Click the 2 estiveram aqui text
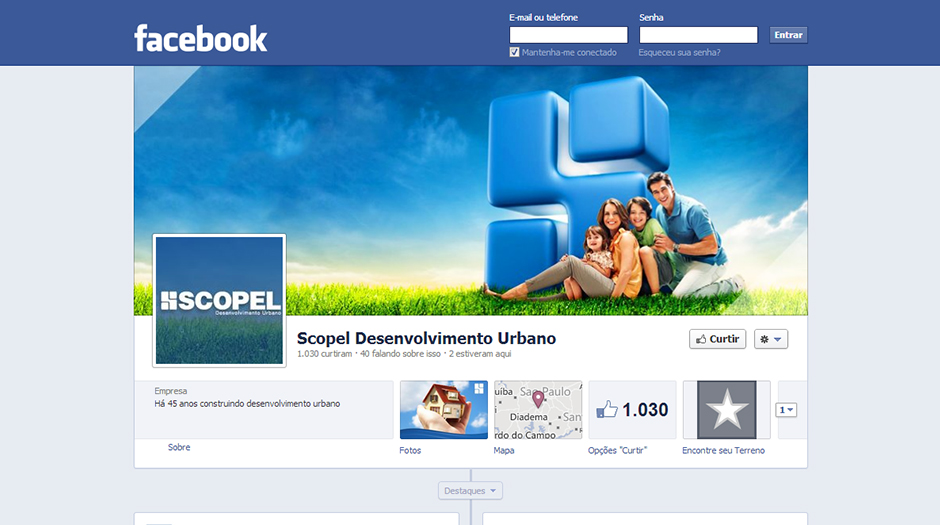Viewport: 940px width, 525px height. click(480, 354)
